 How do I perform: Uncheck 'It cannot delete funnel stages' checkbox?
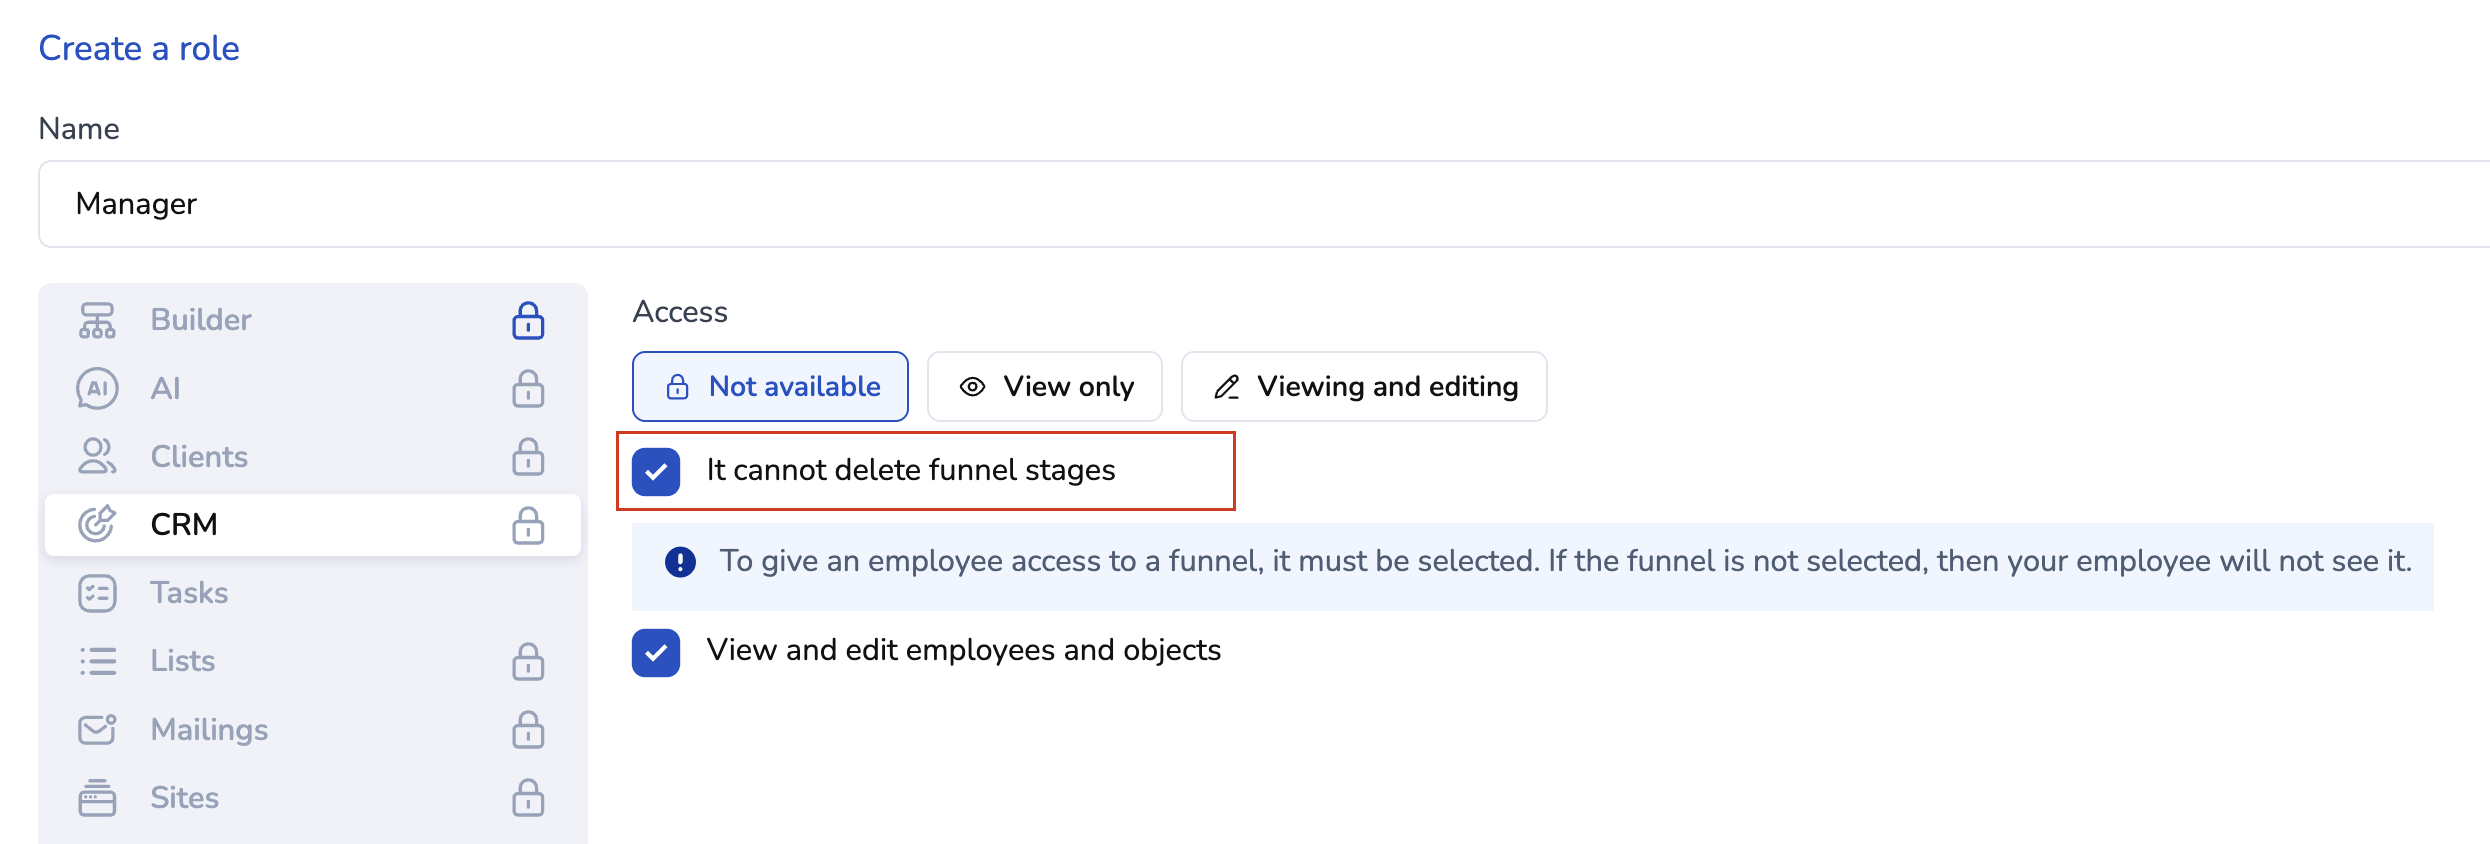[656, 471]
